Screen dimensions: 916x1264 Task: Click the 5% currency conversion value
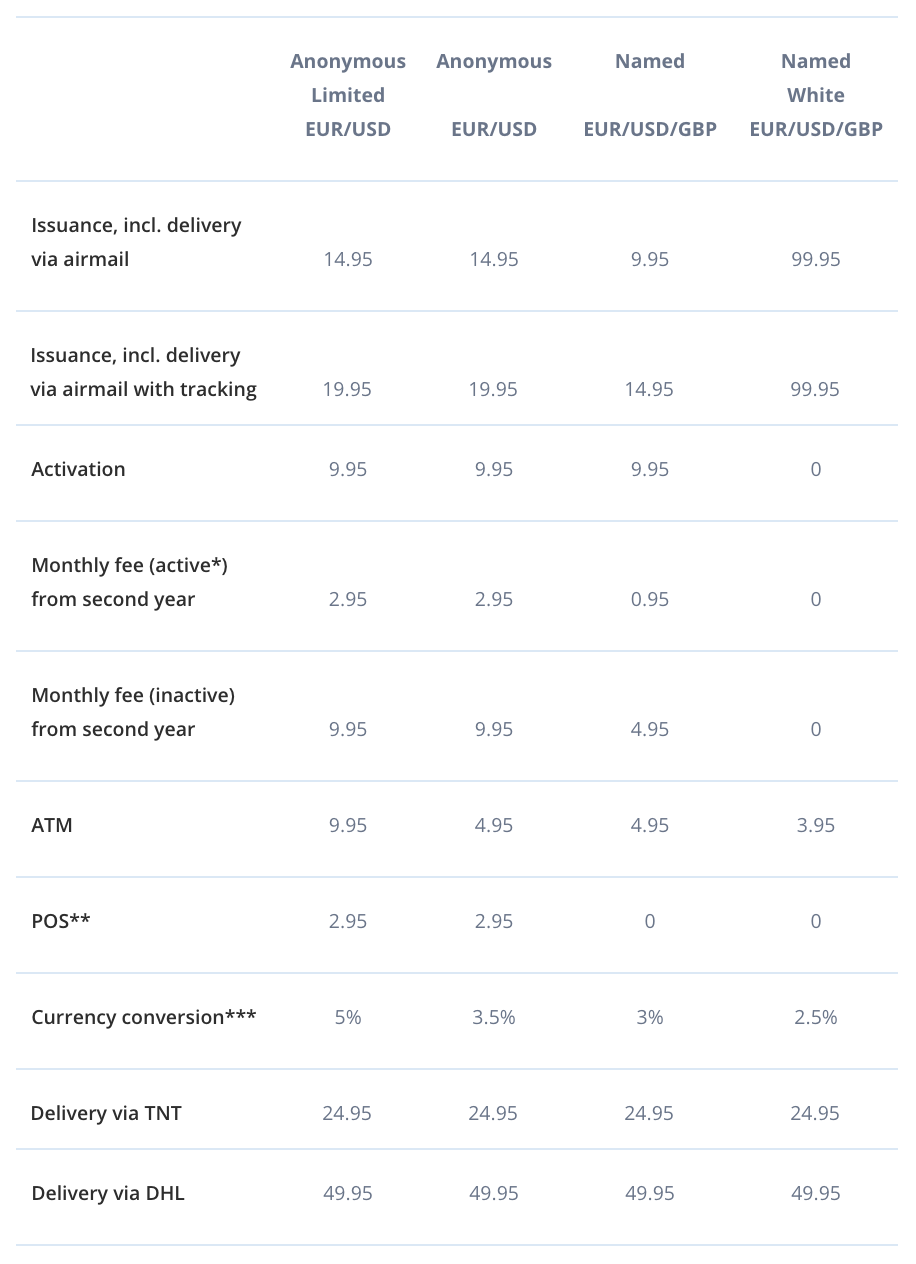tap(348, 1017)
